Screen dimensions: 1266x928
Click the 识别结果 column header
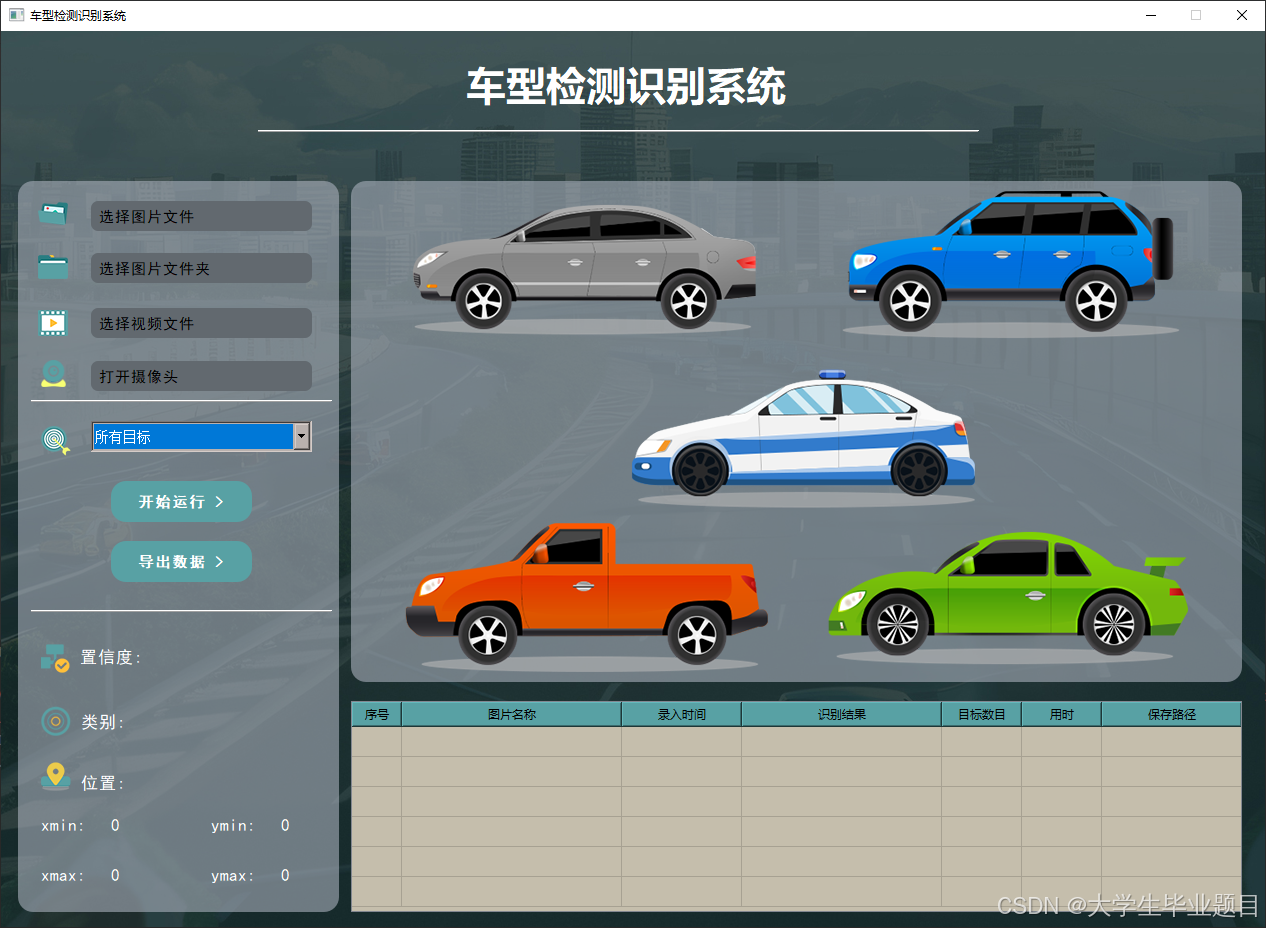click(x=842, y=714)
